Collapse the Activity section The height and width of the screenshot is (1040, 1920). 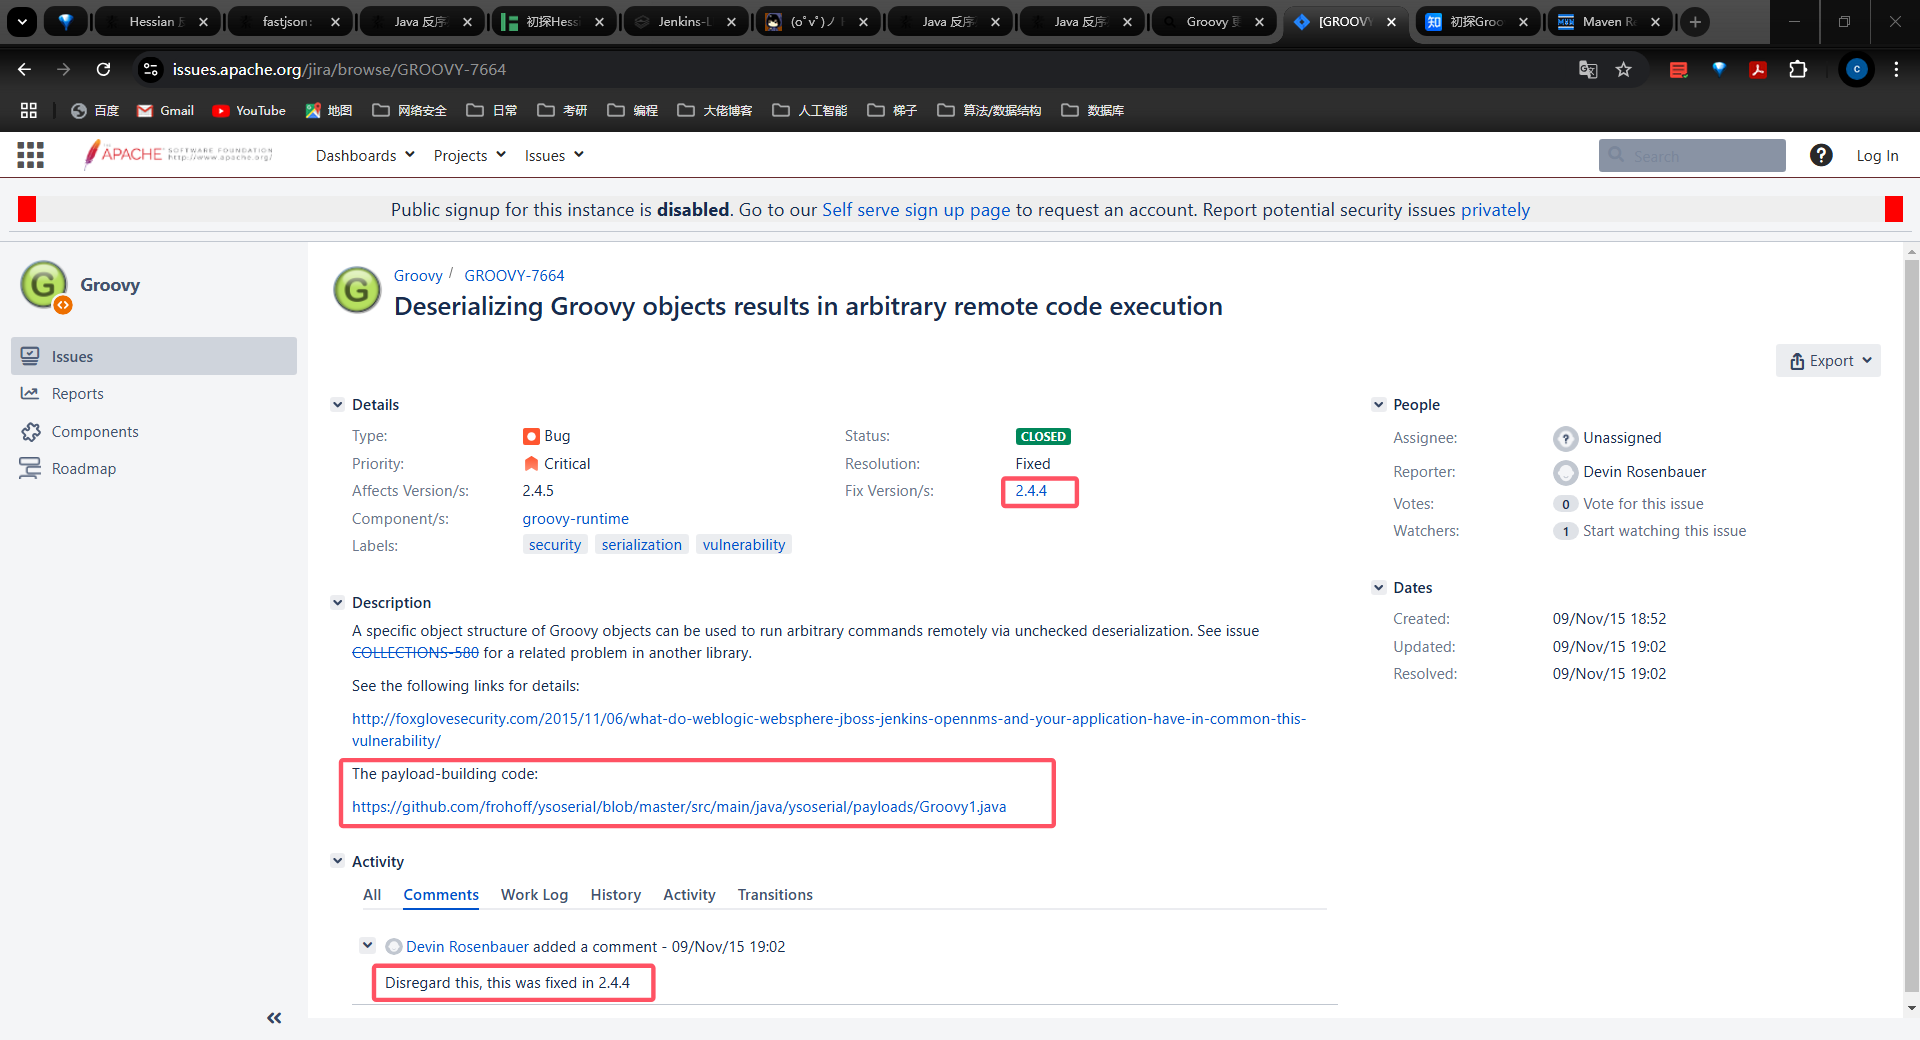pyautogui.click(x=337, y=862)
